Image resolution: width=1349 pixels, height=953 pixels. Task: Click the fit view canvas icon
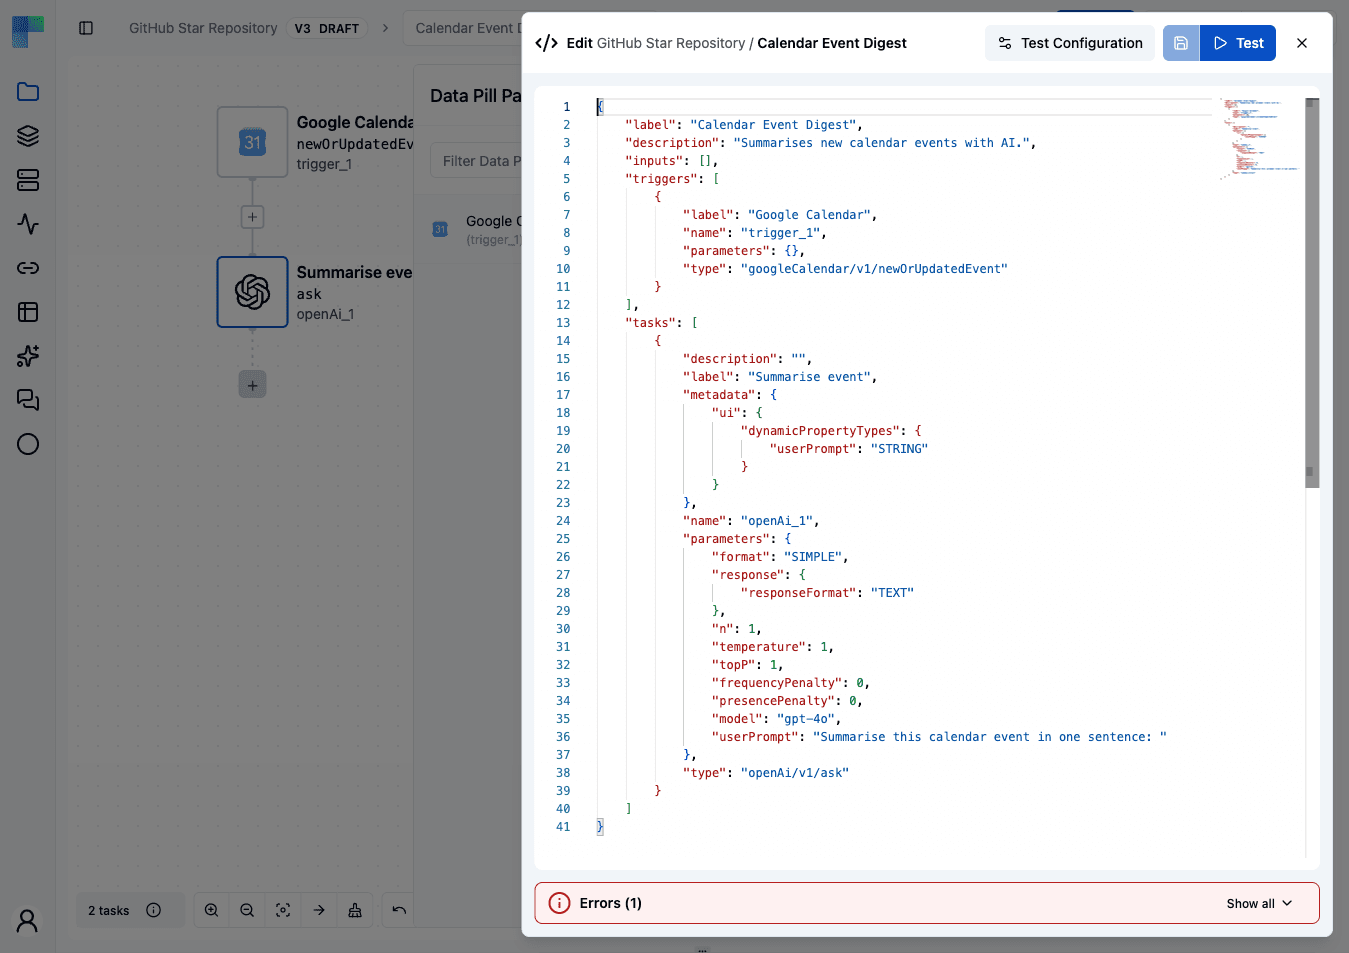point(283,910)
